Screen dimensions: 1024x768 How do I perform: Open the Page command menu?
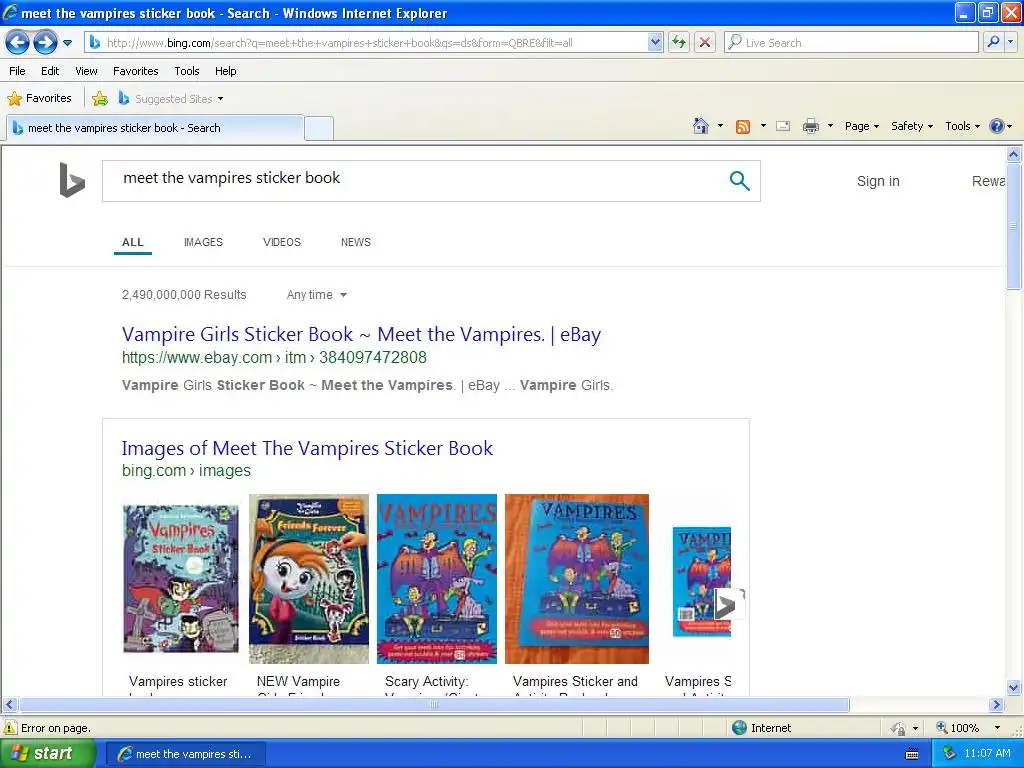tap(861, 127)
